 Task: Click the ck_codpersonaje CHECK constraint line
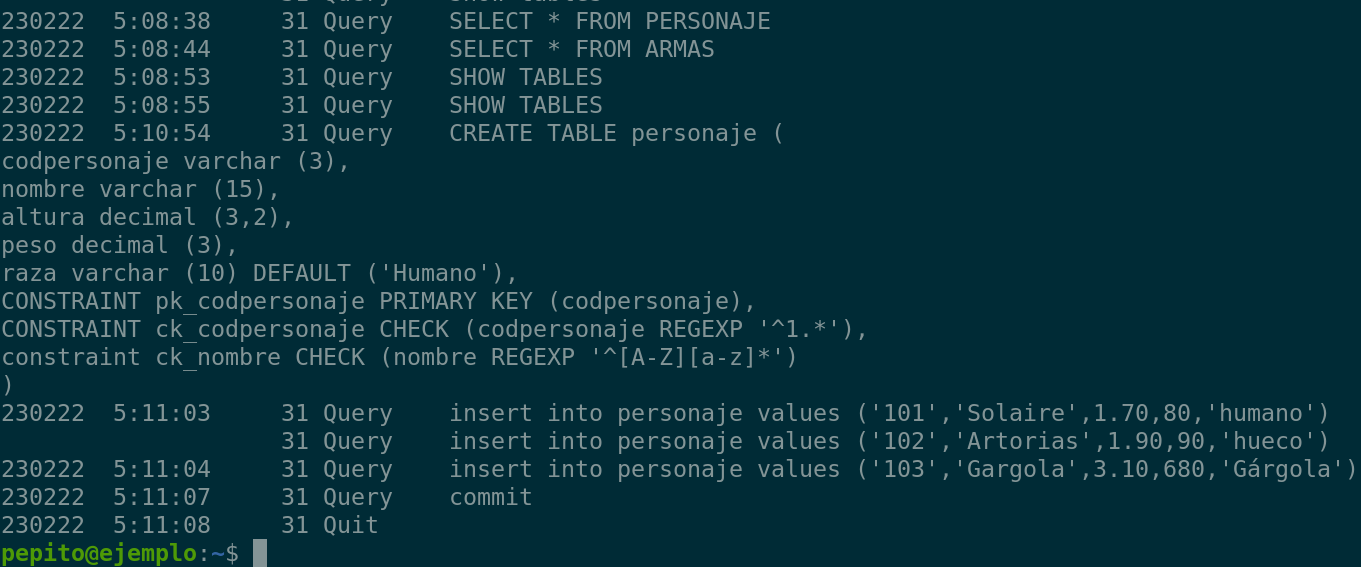[434, 329]
